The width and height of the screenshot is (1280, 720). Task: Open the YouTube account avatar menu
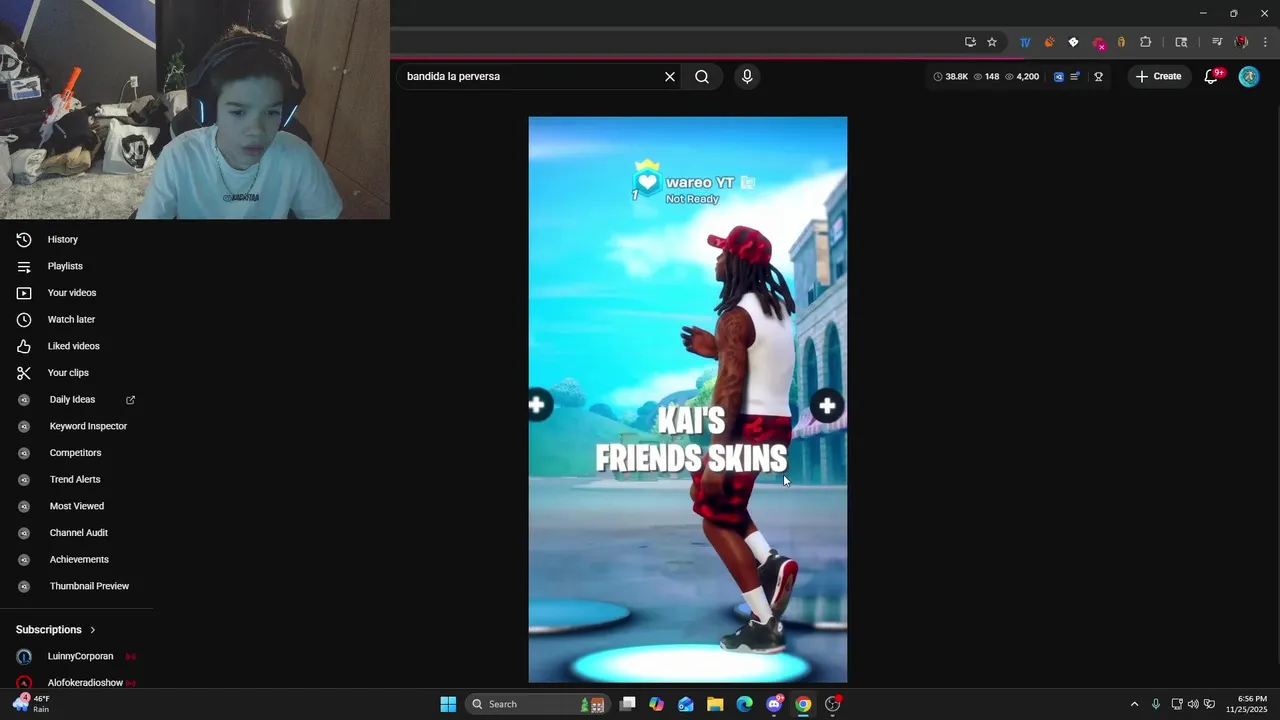[x=1249, y=77]
